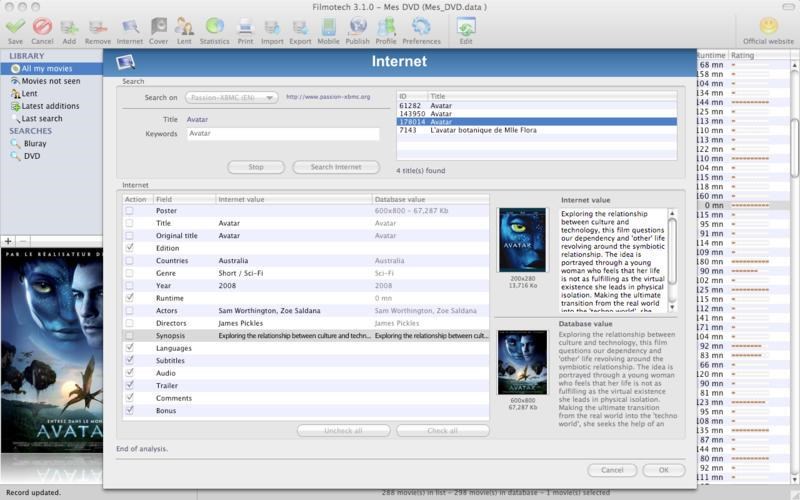Click the Uncheck all button

pos(343,431)
